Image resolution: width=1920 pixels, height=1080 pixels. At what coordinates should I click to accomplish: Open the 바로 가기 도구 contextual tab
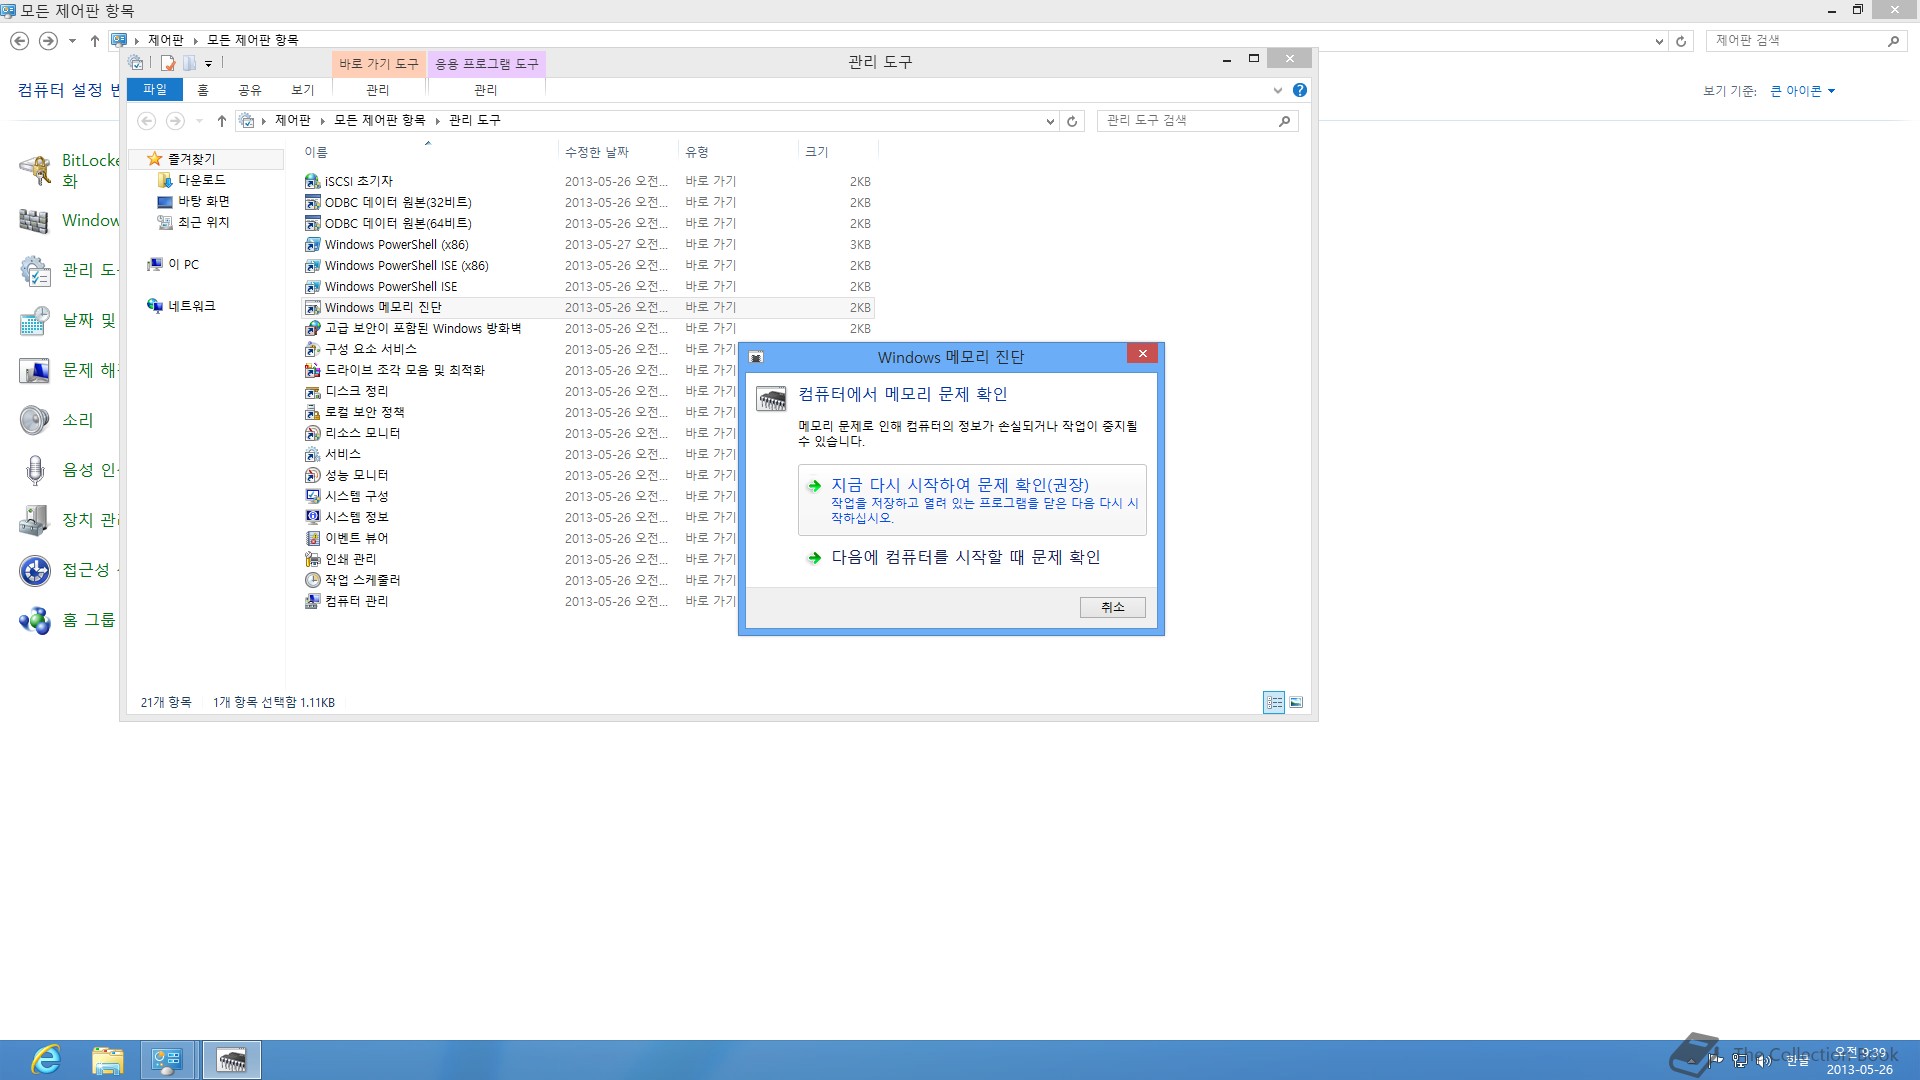[379, 63]
